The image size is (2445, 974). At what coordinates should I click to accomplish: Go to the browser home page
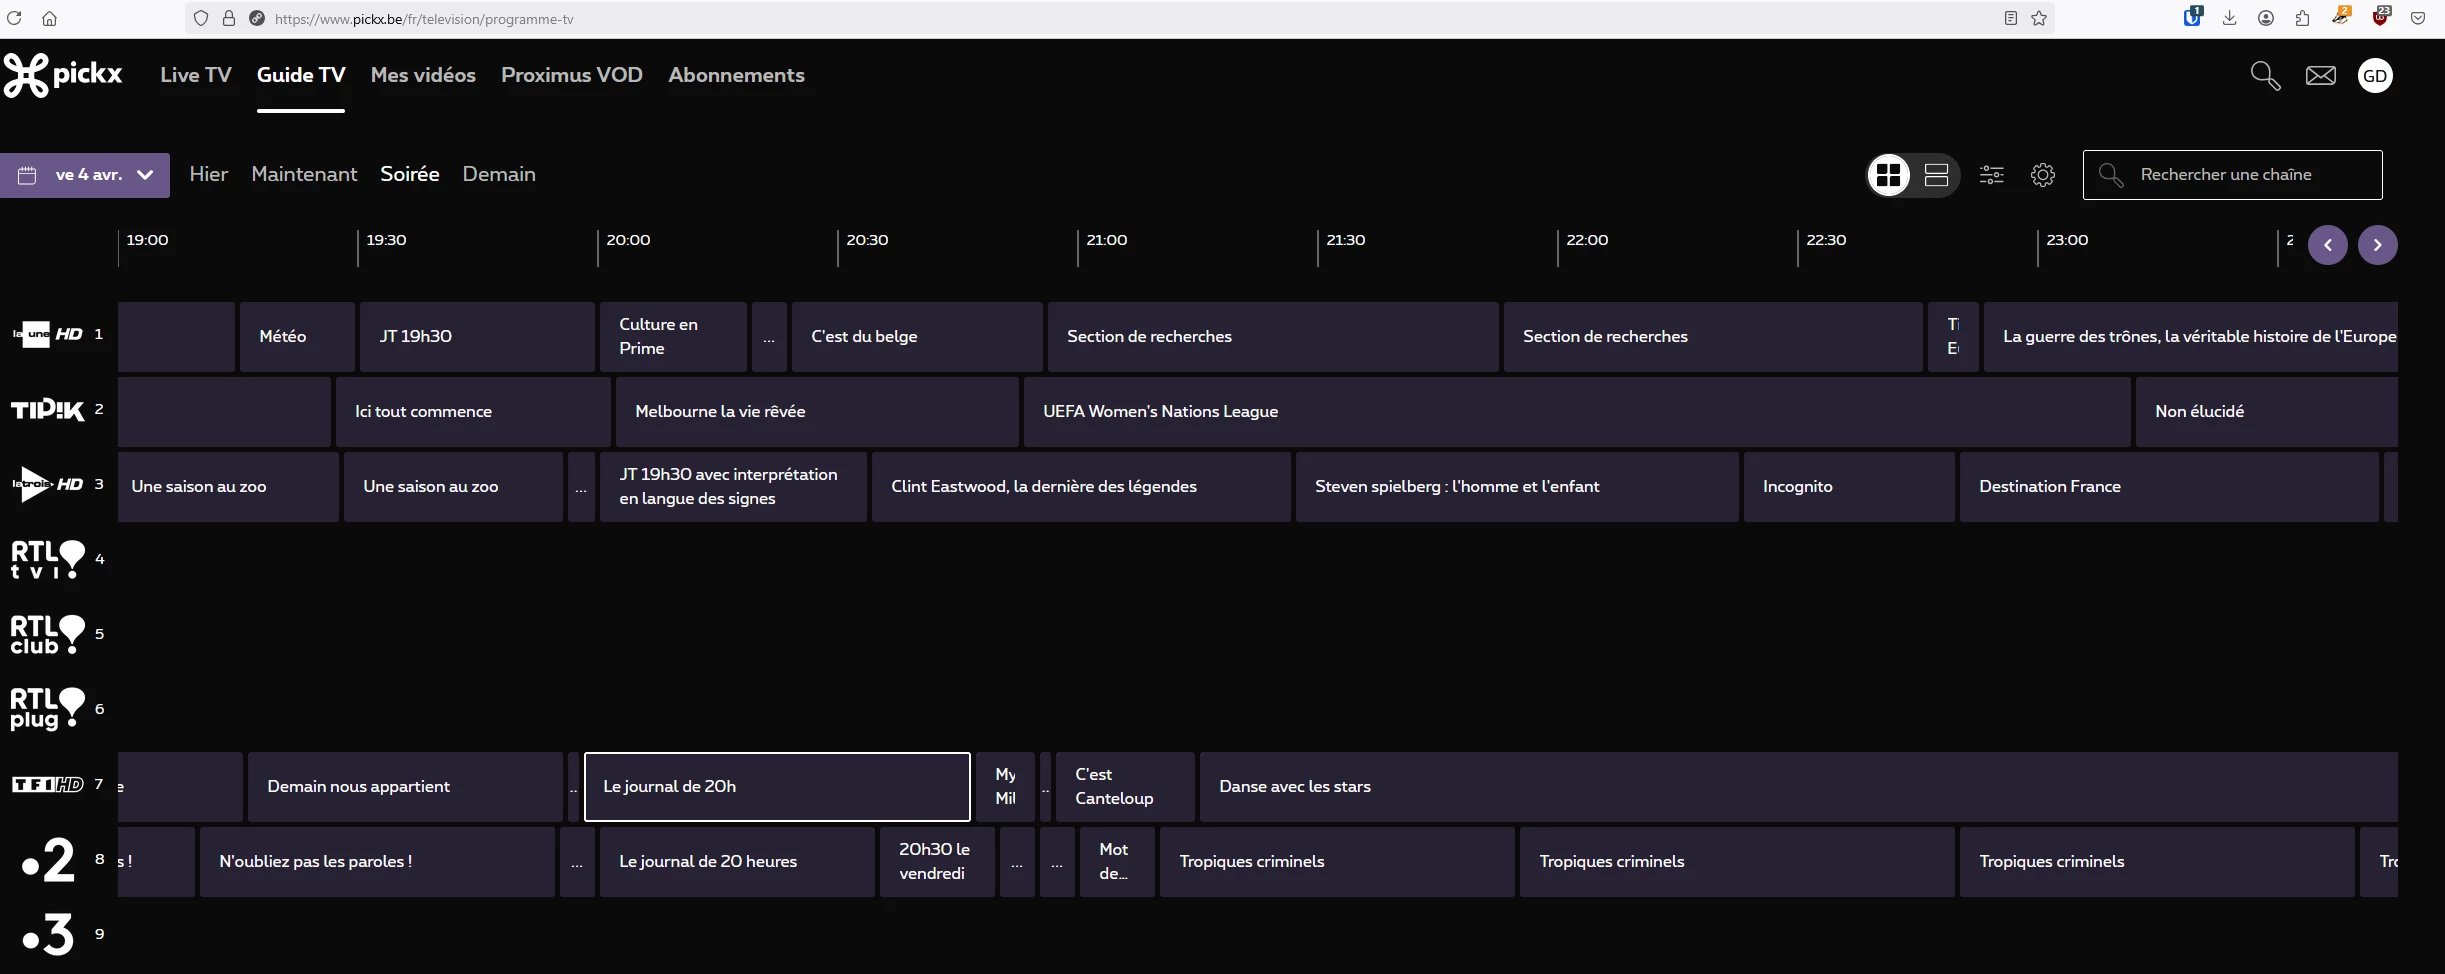49,18
